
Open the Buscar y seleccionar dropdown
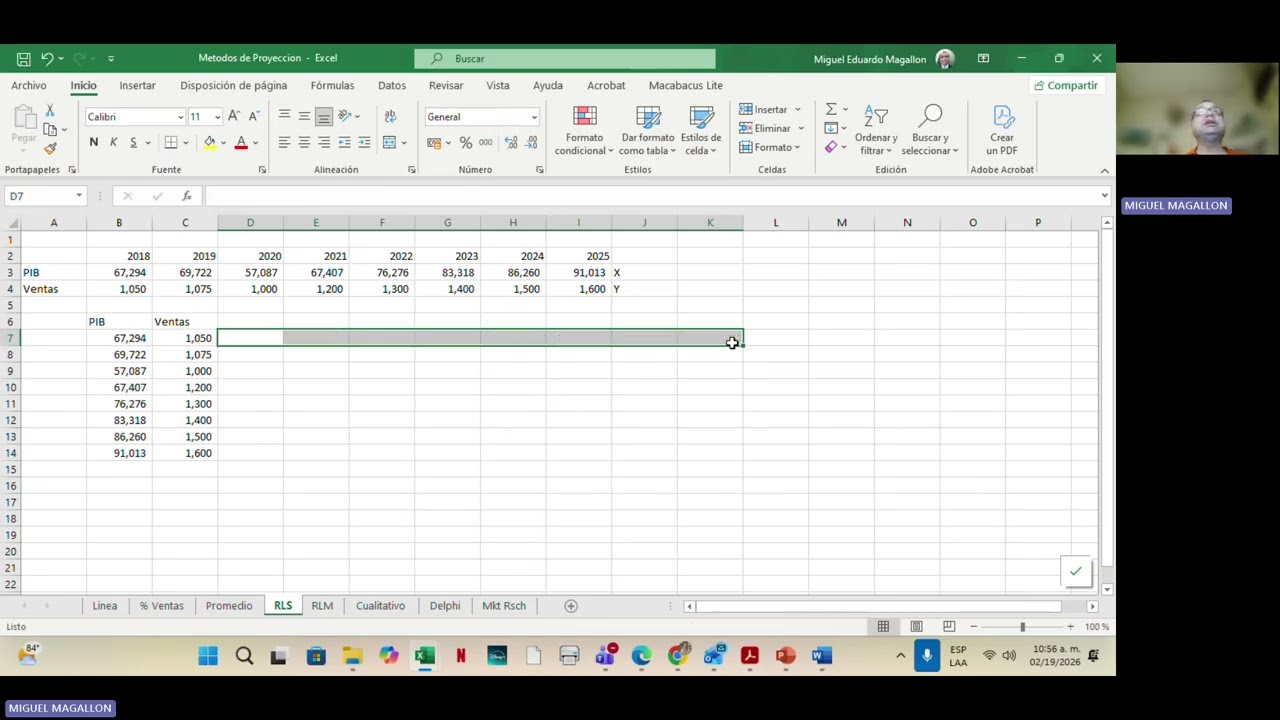coord(930,131)
